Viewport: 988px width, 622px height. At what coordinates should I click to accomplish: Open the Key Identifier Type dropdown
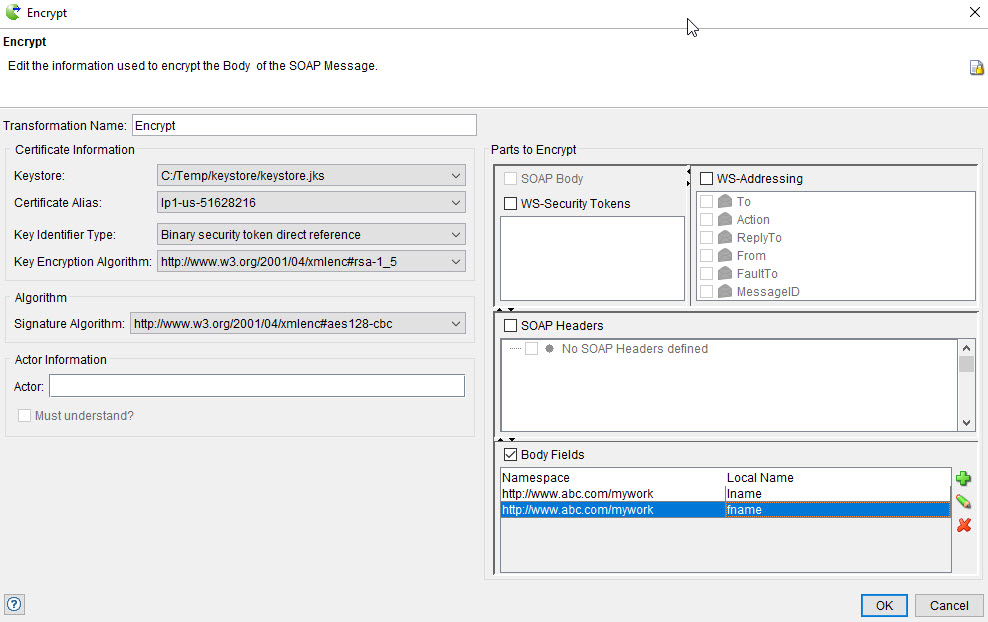click(x=311, y=235)
